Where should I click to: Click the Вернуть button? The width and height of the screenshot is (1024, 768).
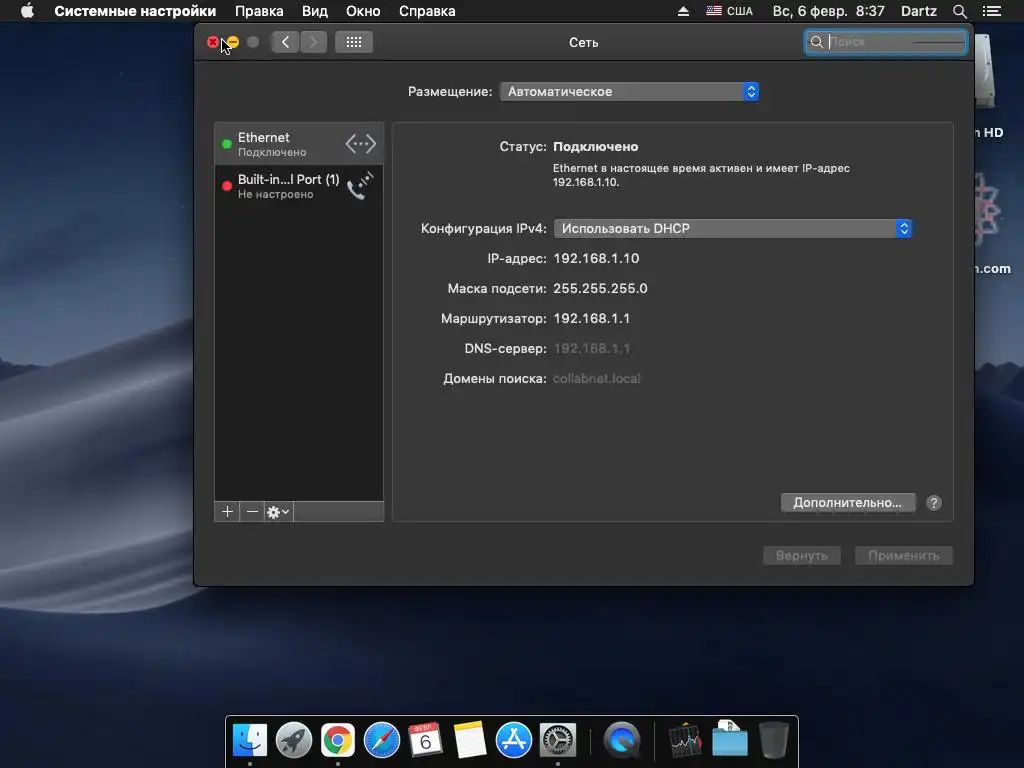(x=802, y=556)
